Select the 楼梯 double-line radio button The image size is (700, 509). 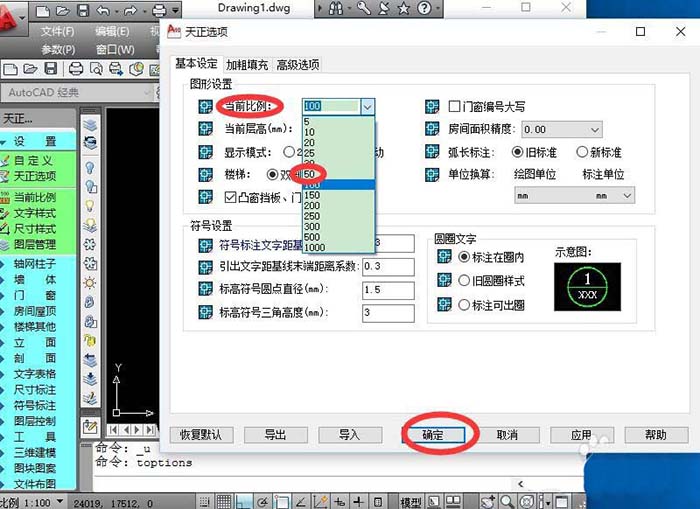click(272, 174)
